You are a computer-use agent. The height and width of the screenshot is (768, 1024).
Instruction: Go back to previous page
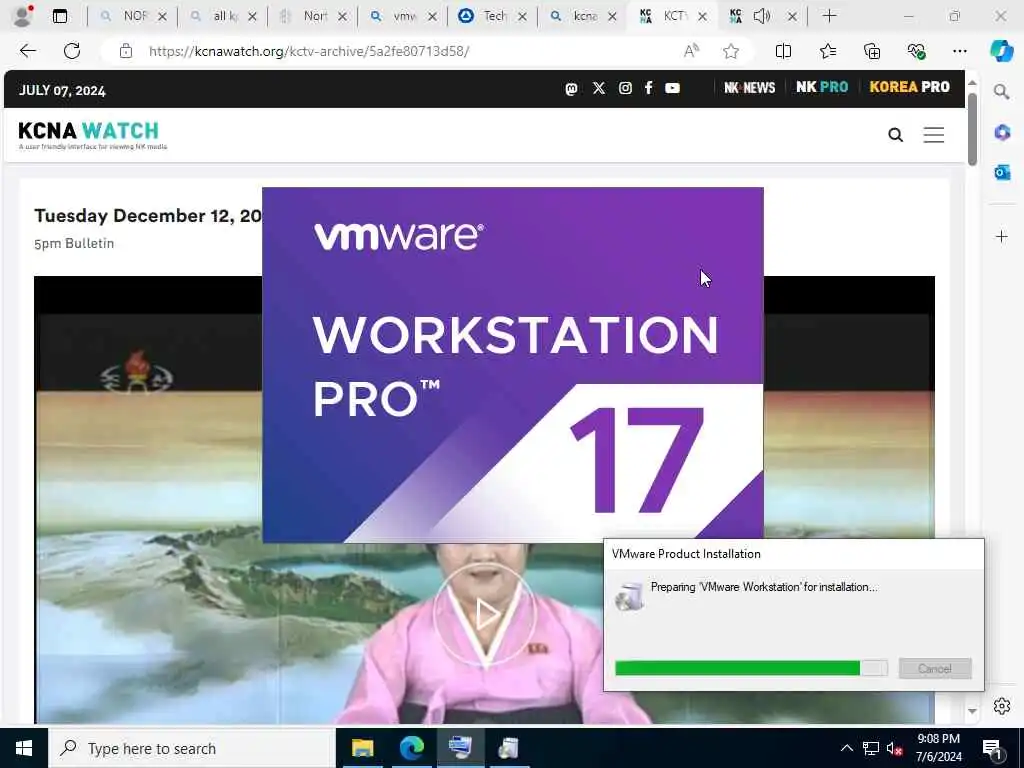[x=27, y=51]
